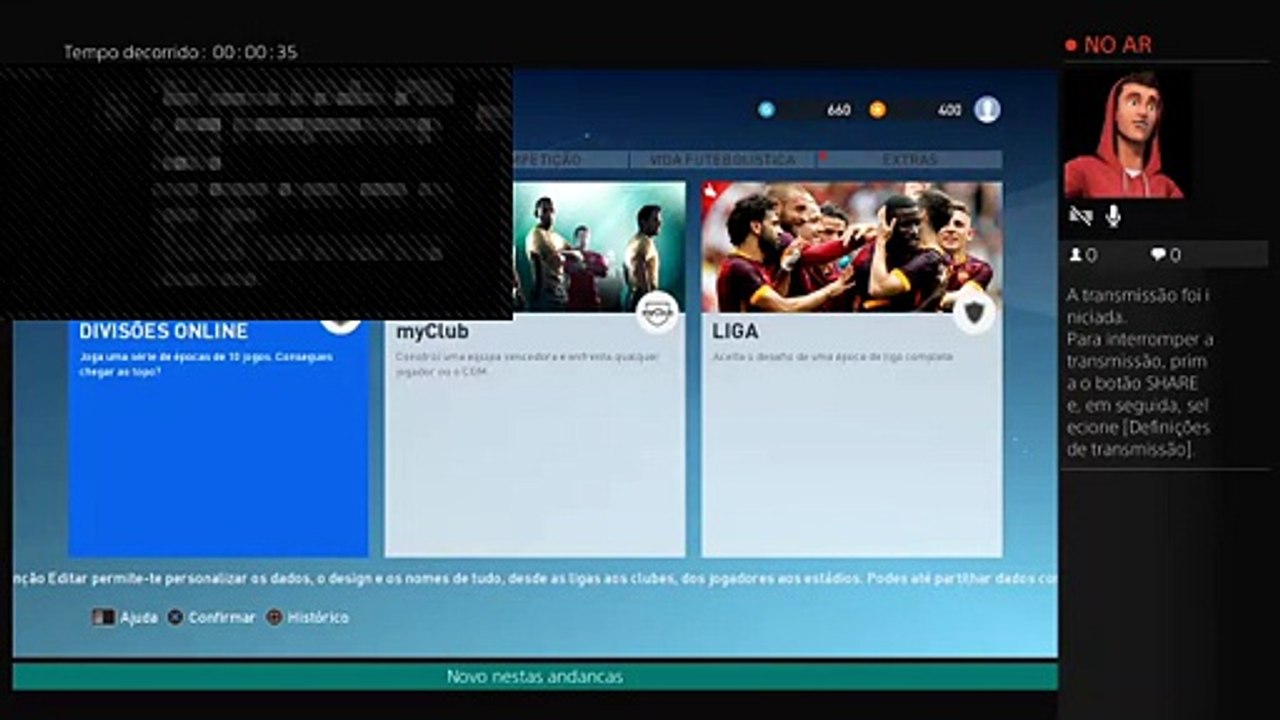The width and height of the screenshot is (1280, 720).
Task: Click the 'Novo nestas andancas' green banner
Action: click(x=535, y=677)
